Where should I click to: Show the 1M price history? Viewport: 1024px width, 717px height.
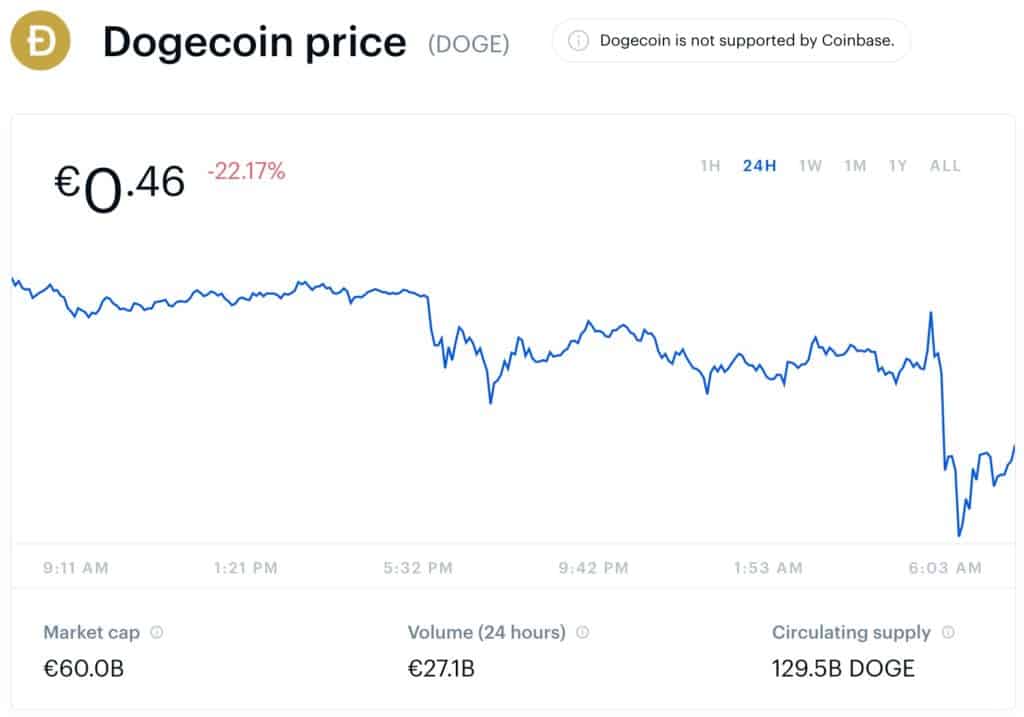tap(855, 166)
